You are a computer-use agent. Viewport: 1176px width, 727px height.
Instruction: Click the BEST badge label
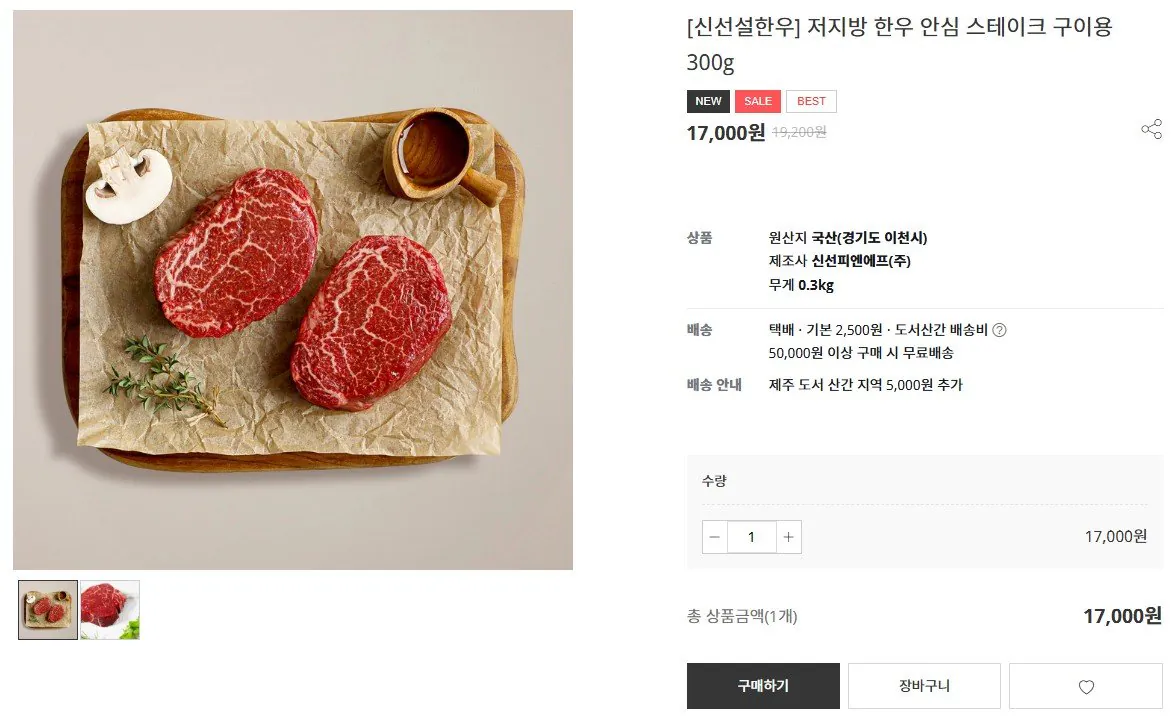coord(811,101)
